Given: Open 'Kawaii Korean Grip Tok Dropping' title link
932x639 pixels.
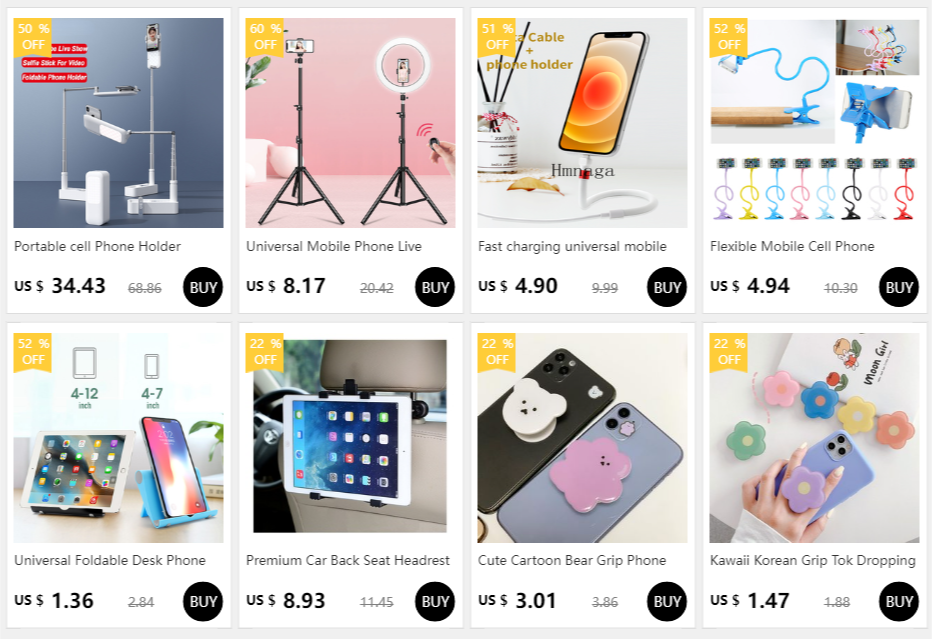Looking at the screenshot, I should tap(813, 561).
